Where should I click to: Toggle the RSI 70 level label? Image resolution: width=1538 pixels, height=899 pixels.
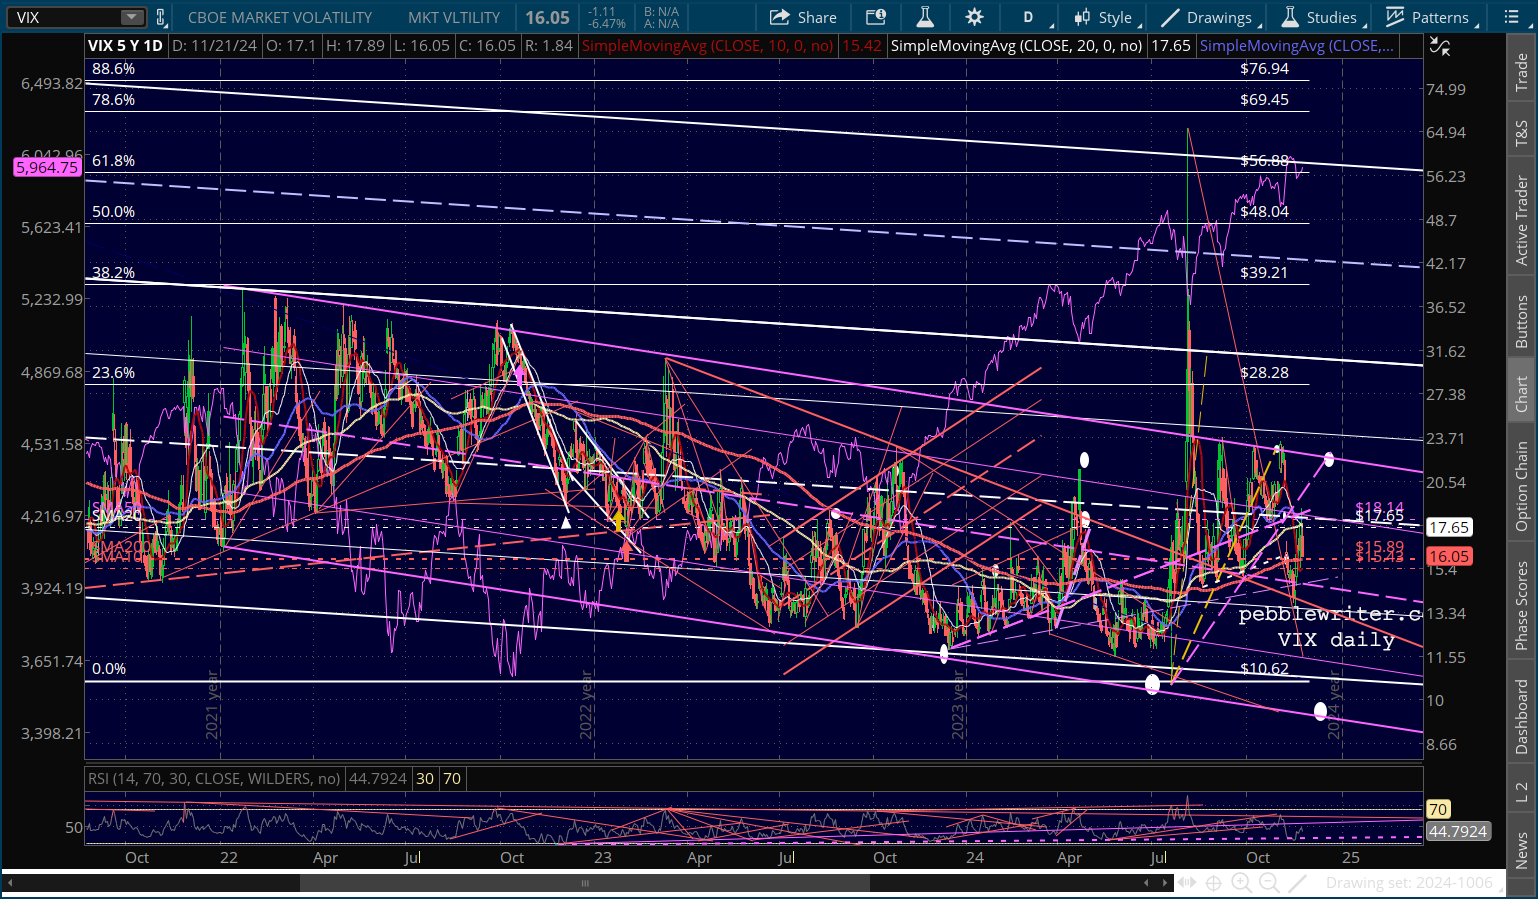pos(452,778)
